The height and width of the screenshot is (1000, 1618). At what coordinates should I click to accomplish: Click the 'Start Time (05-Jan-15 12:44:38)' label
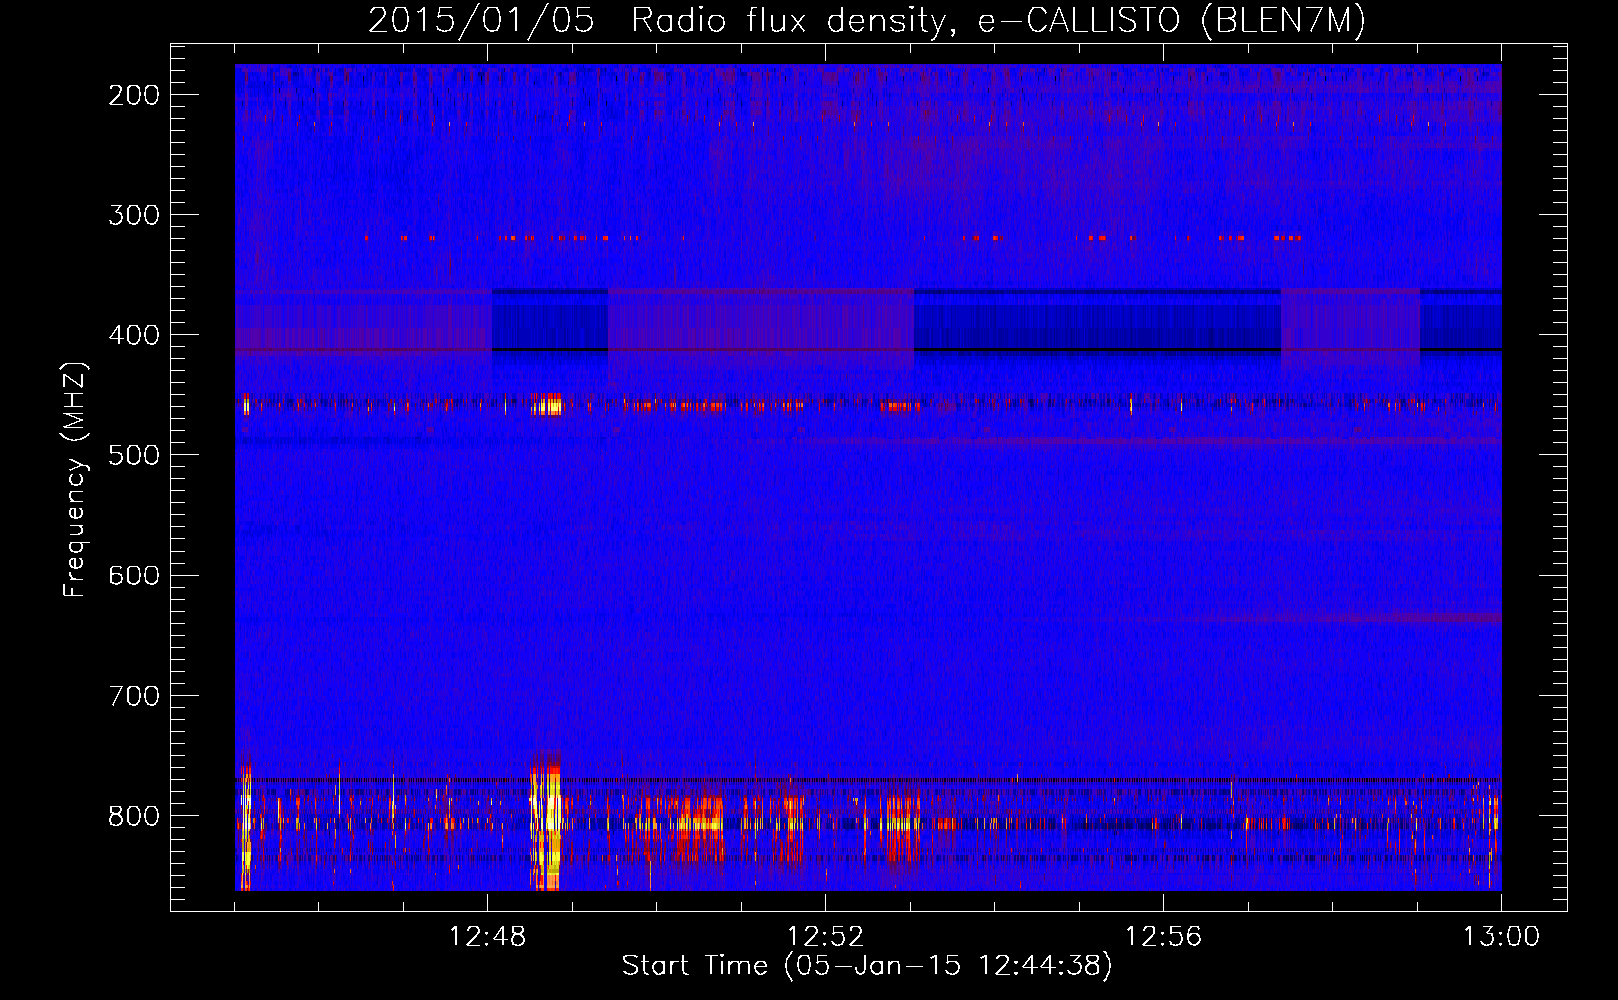tap(867, 966)
